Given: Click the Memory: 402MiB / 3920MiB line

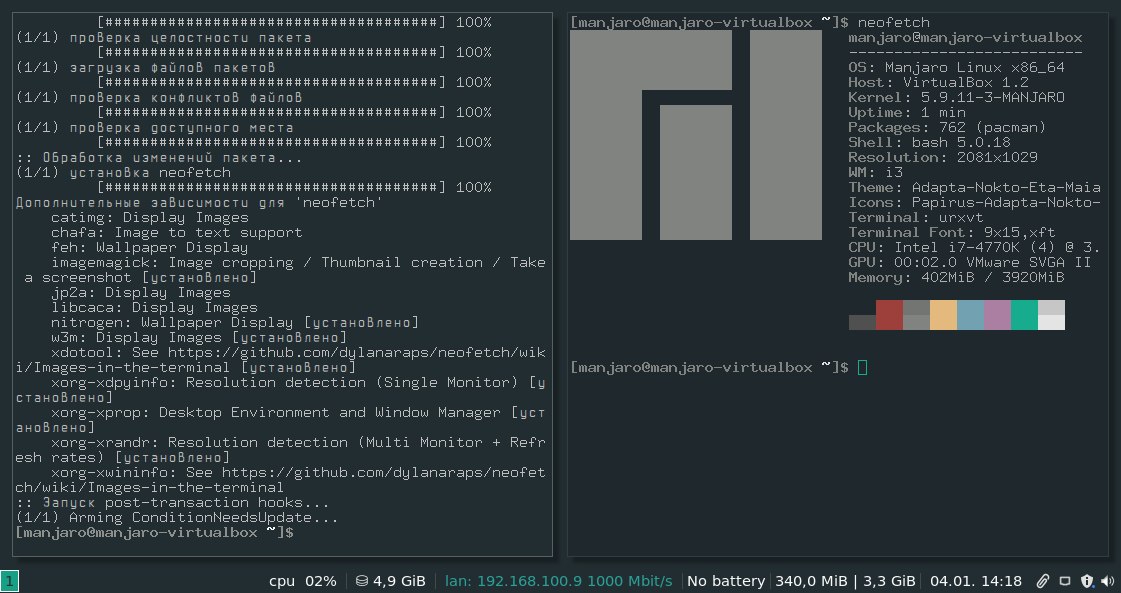Looking at the screenshot, I should click(x=957, y=278).
